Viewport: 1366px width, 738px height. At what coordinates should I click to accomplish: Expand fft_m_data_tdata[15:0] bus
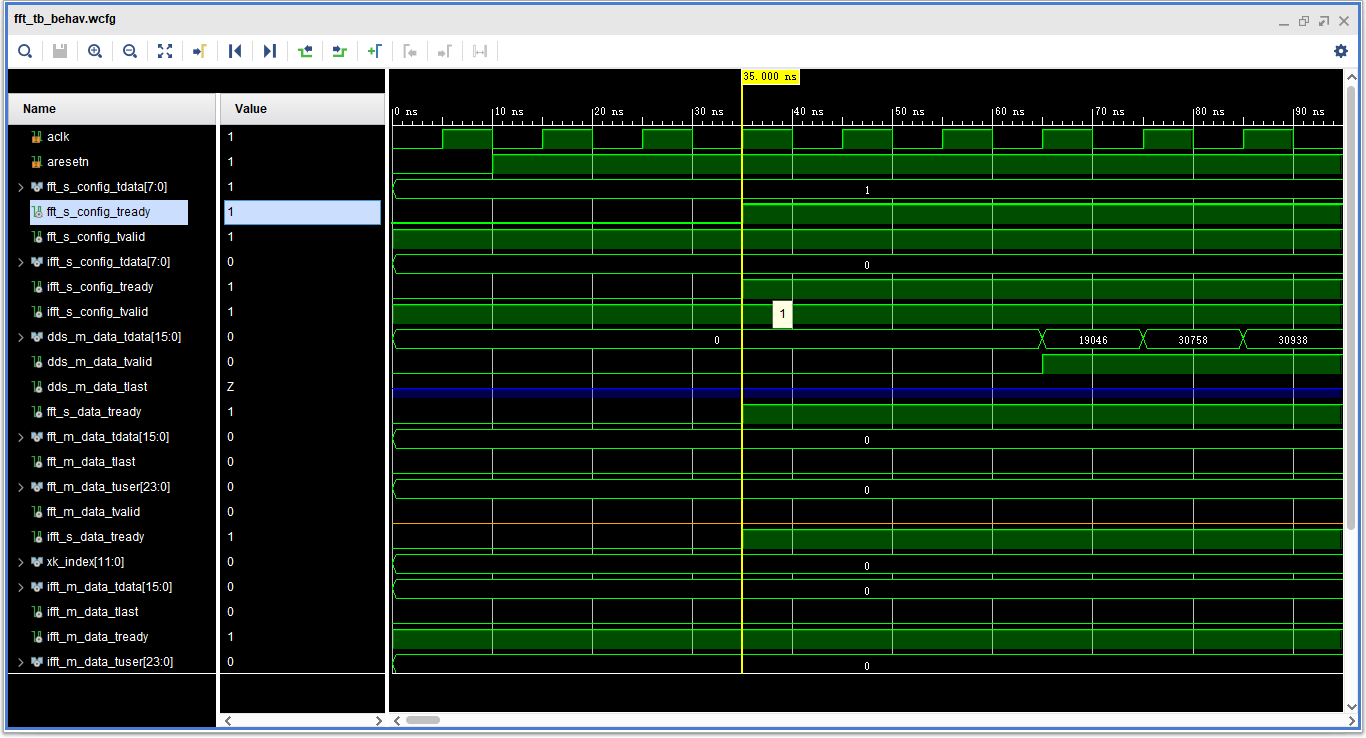21,437
